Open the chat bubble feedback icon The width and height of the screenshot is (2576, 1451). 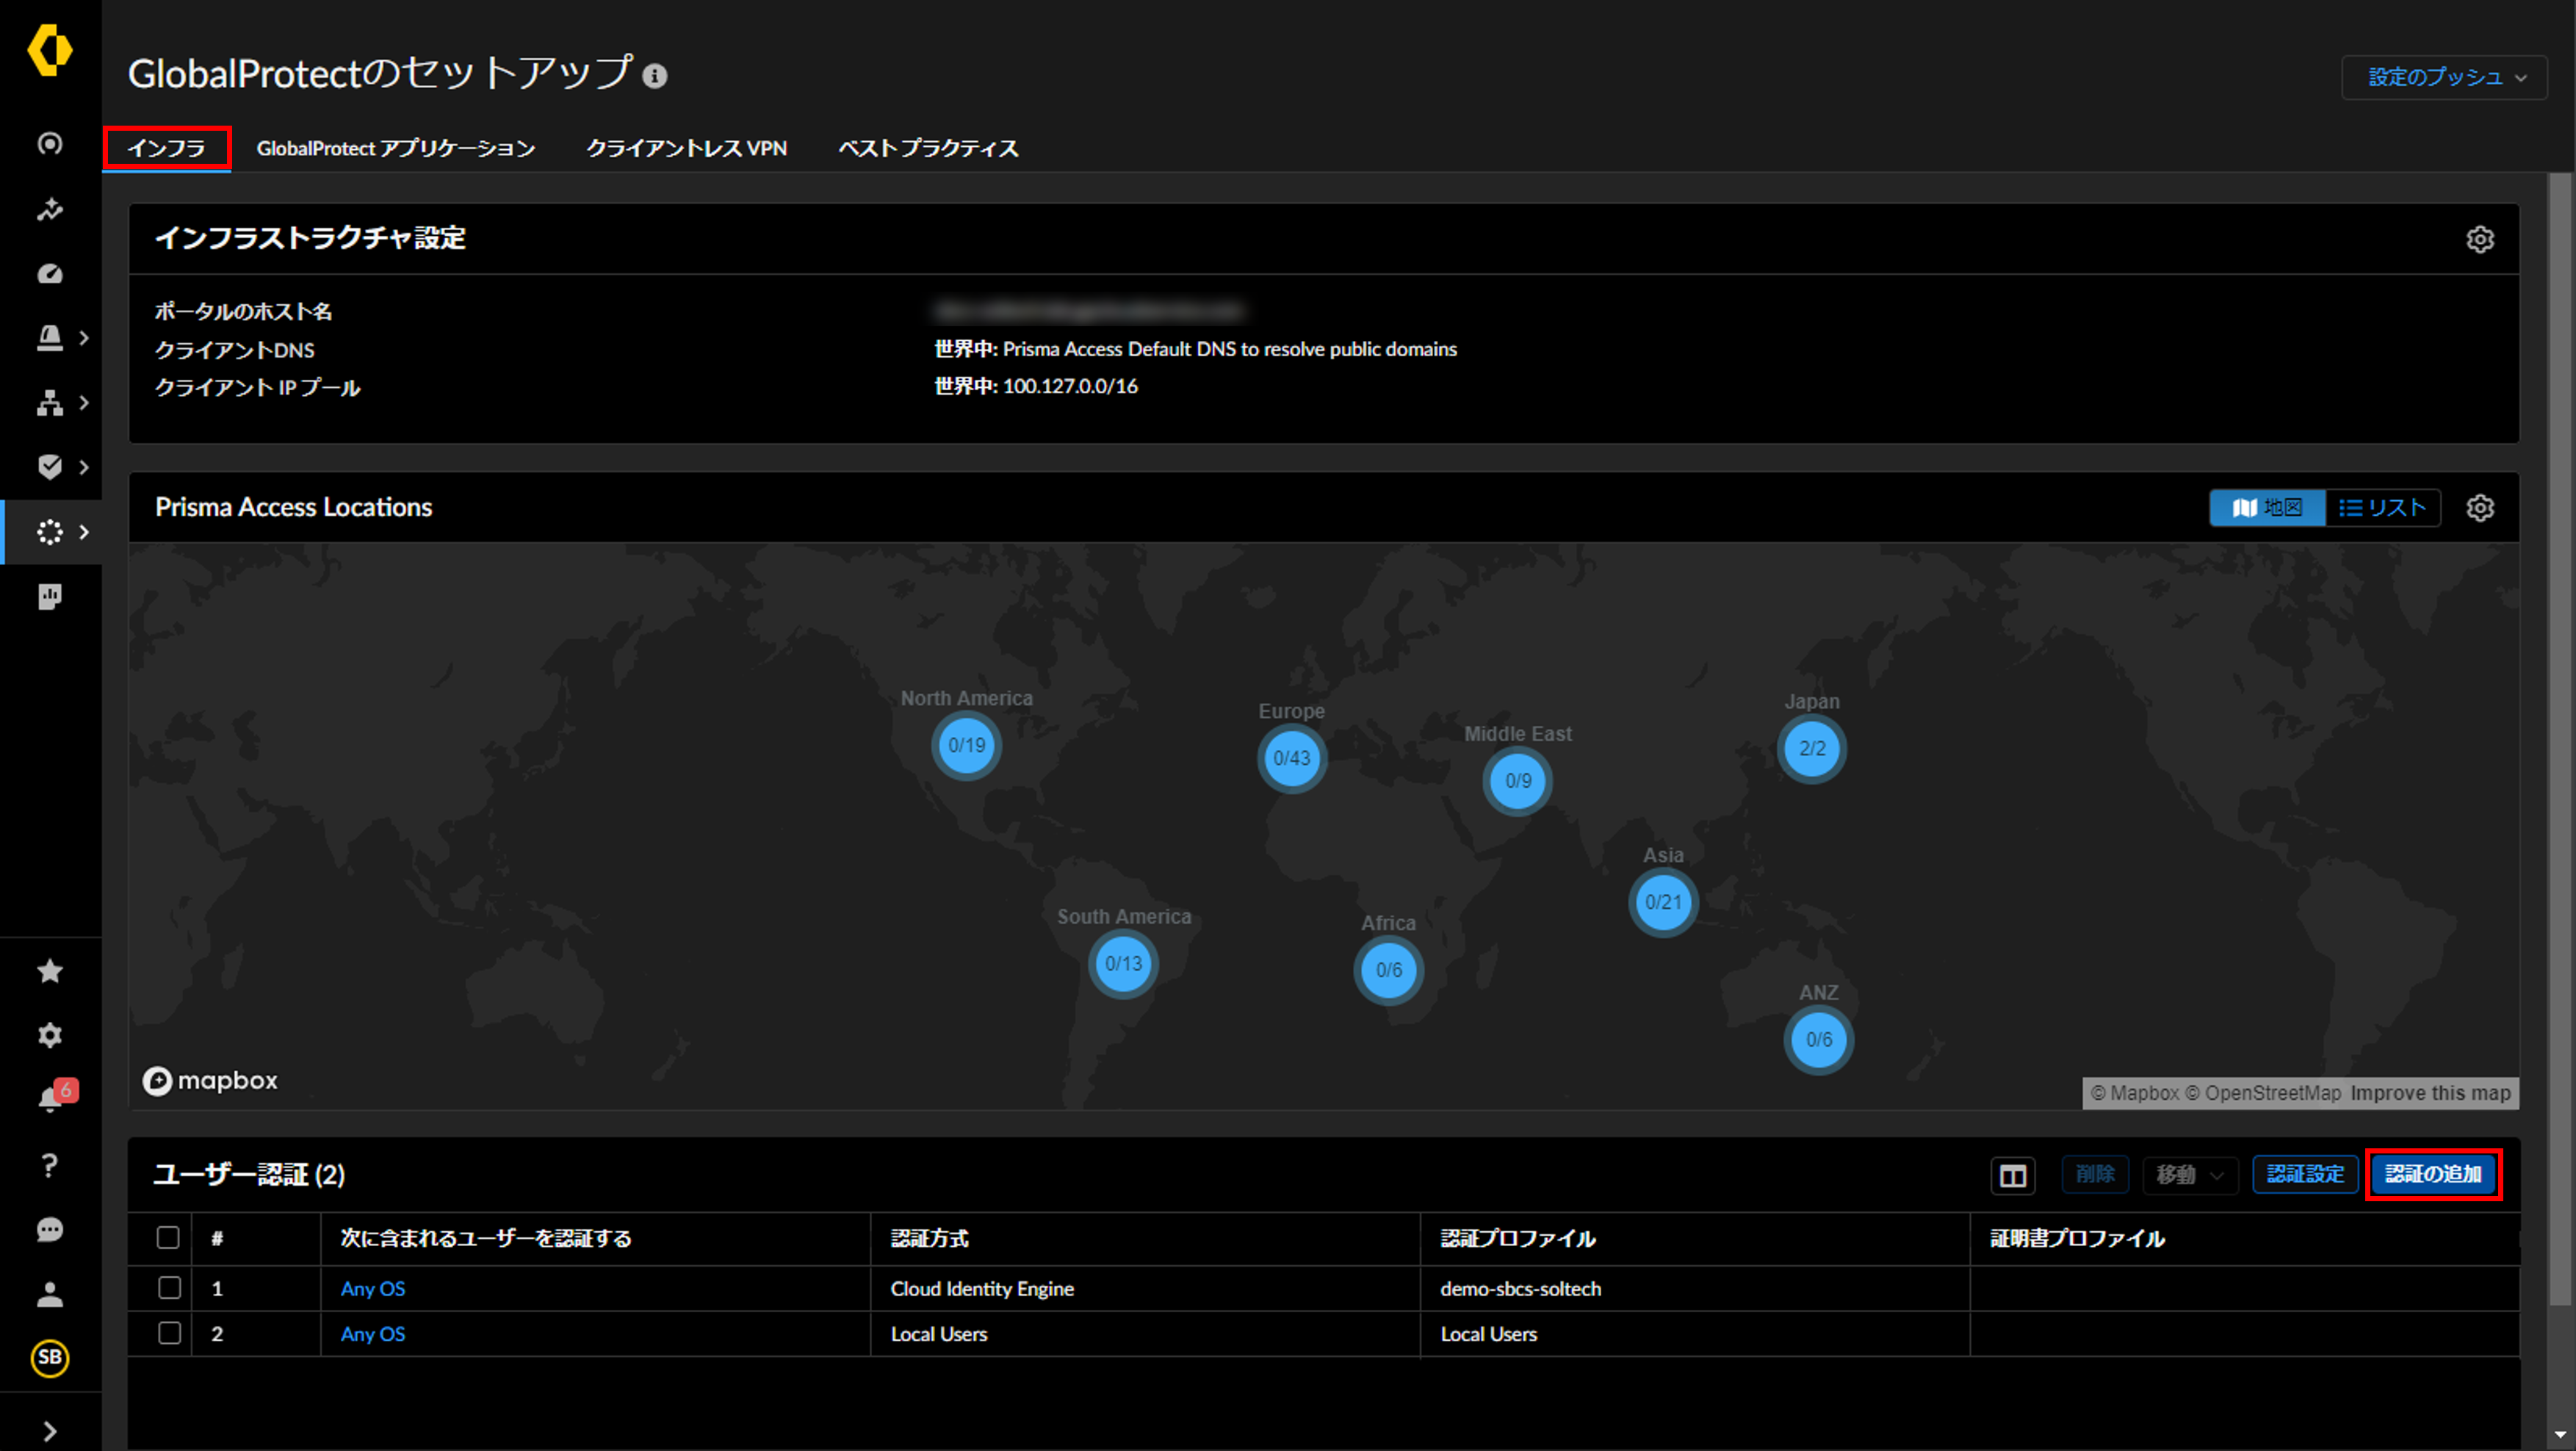click(50, 1230)
